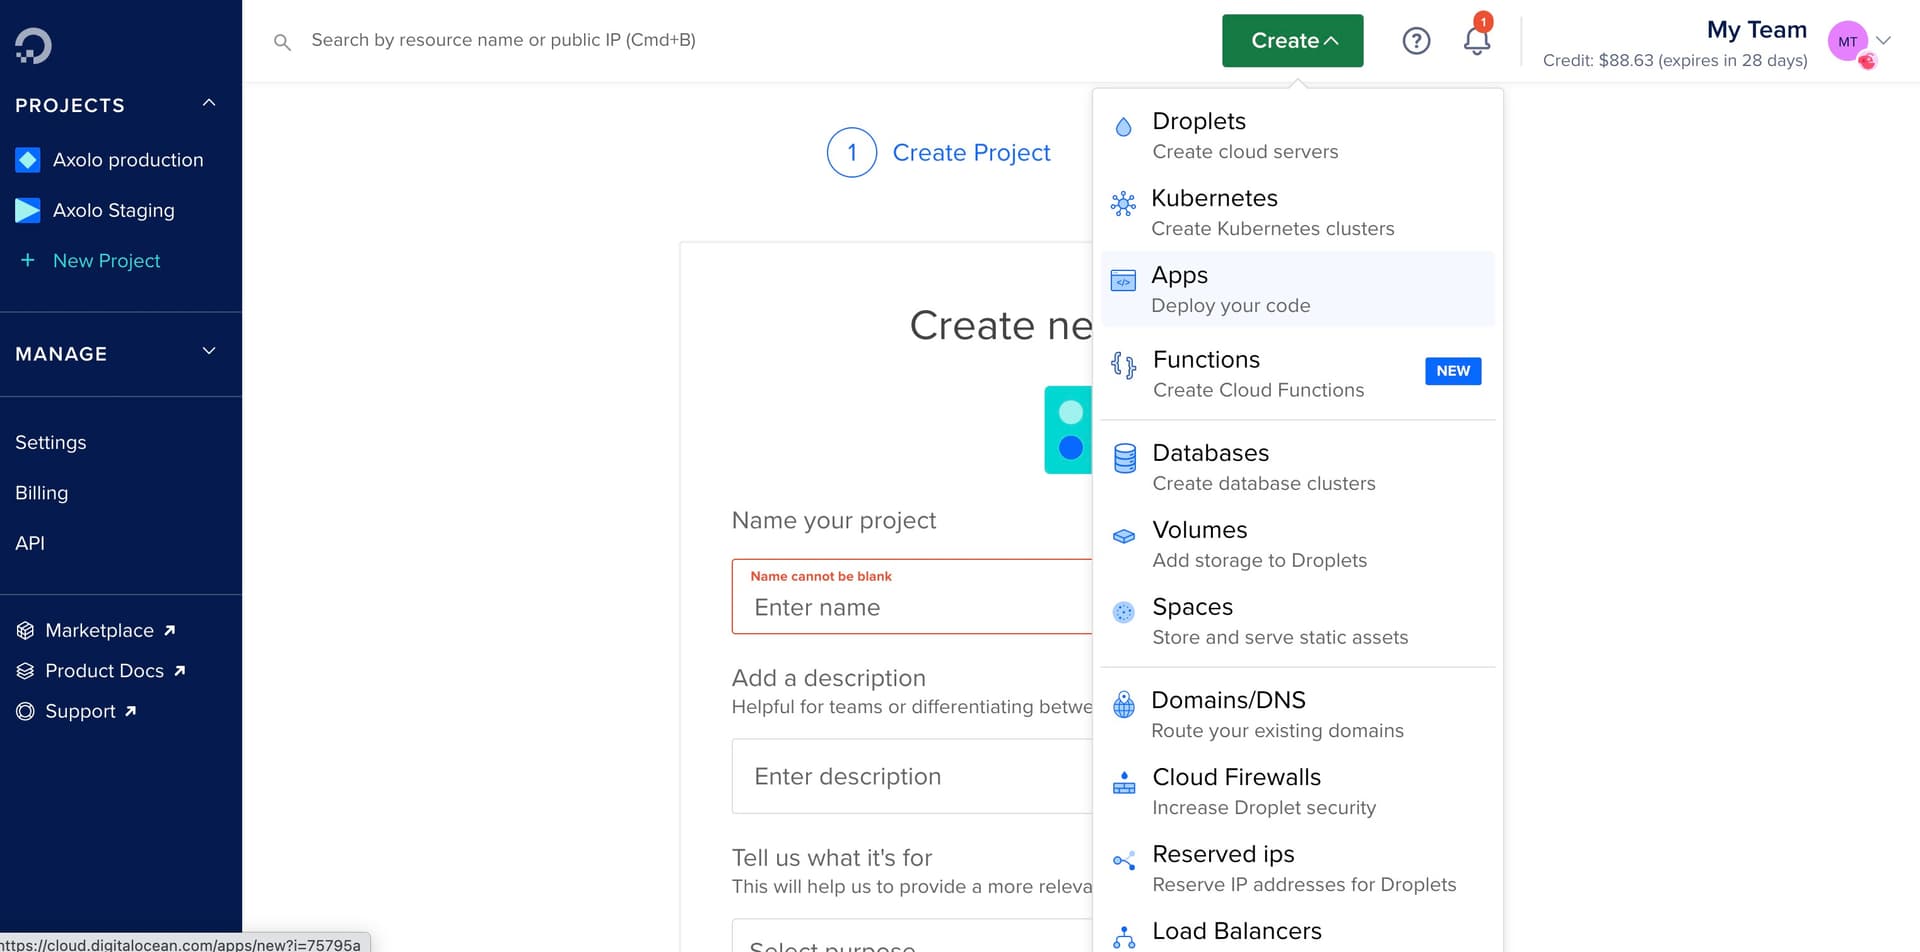Click the step 1 circle indicator
Viewport: 1920px width, 952px height.
(852, 152)
